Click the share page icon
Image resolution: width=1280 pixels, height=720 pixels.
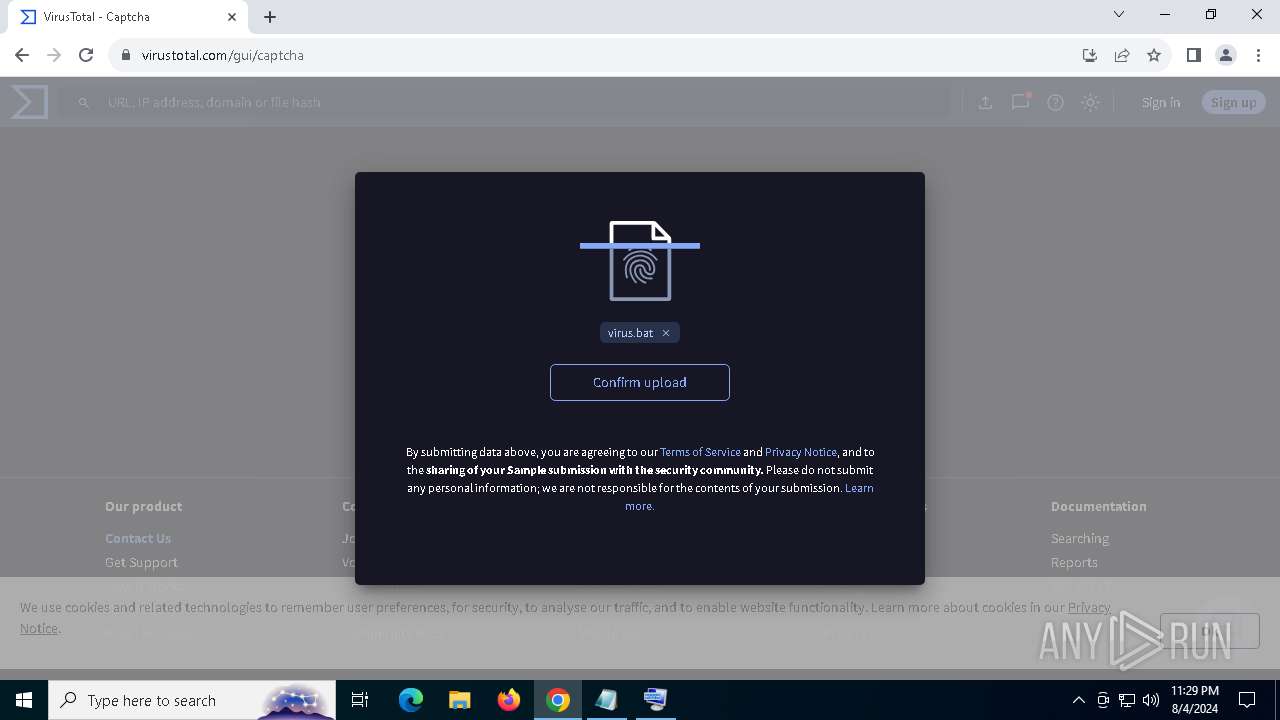pyautogui.click(x=1122, y=55)
